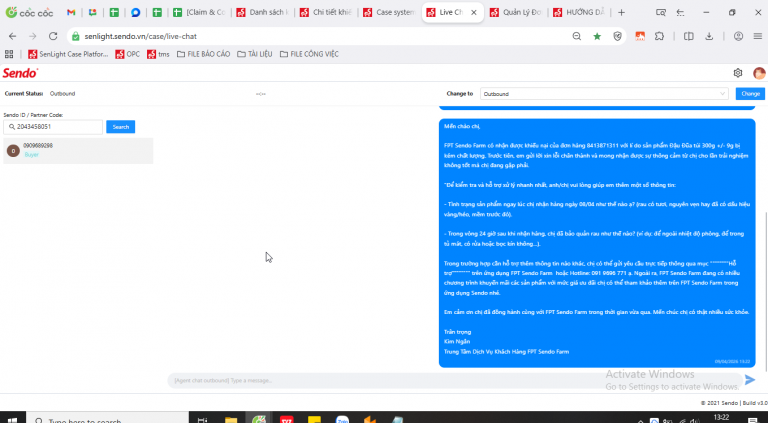Open Cốc Cốc from the taskbar
Image resolution: width=768 pixels, height=423 pixels.
click(259, 420)
